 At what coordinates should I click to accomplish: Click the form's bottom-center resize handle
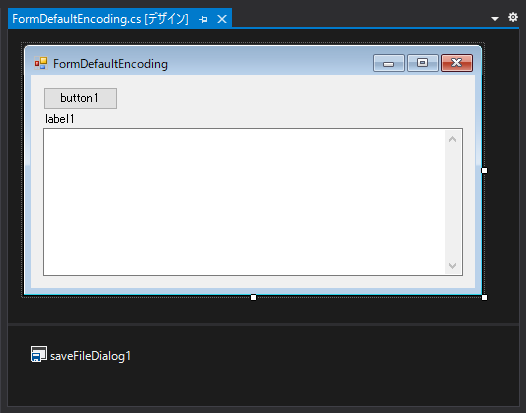click(254, 298)
